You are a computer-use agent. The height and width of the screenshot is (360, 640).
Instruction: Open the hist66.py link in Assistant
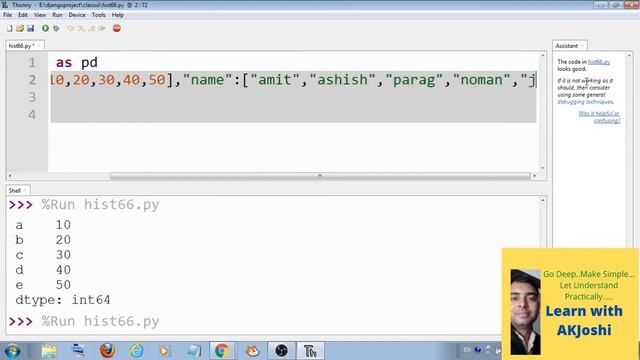pyautogui.click(x=599, y=62)
